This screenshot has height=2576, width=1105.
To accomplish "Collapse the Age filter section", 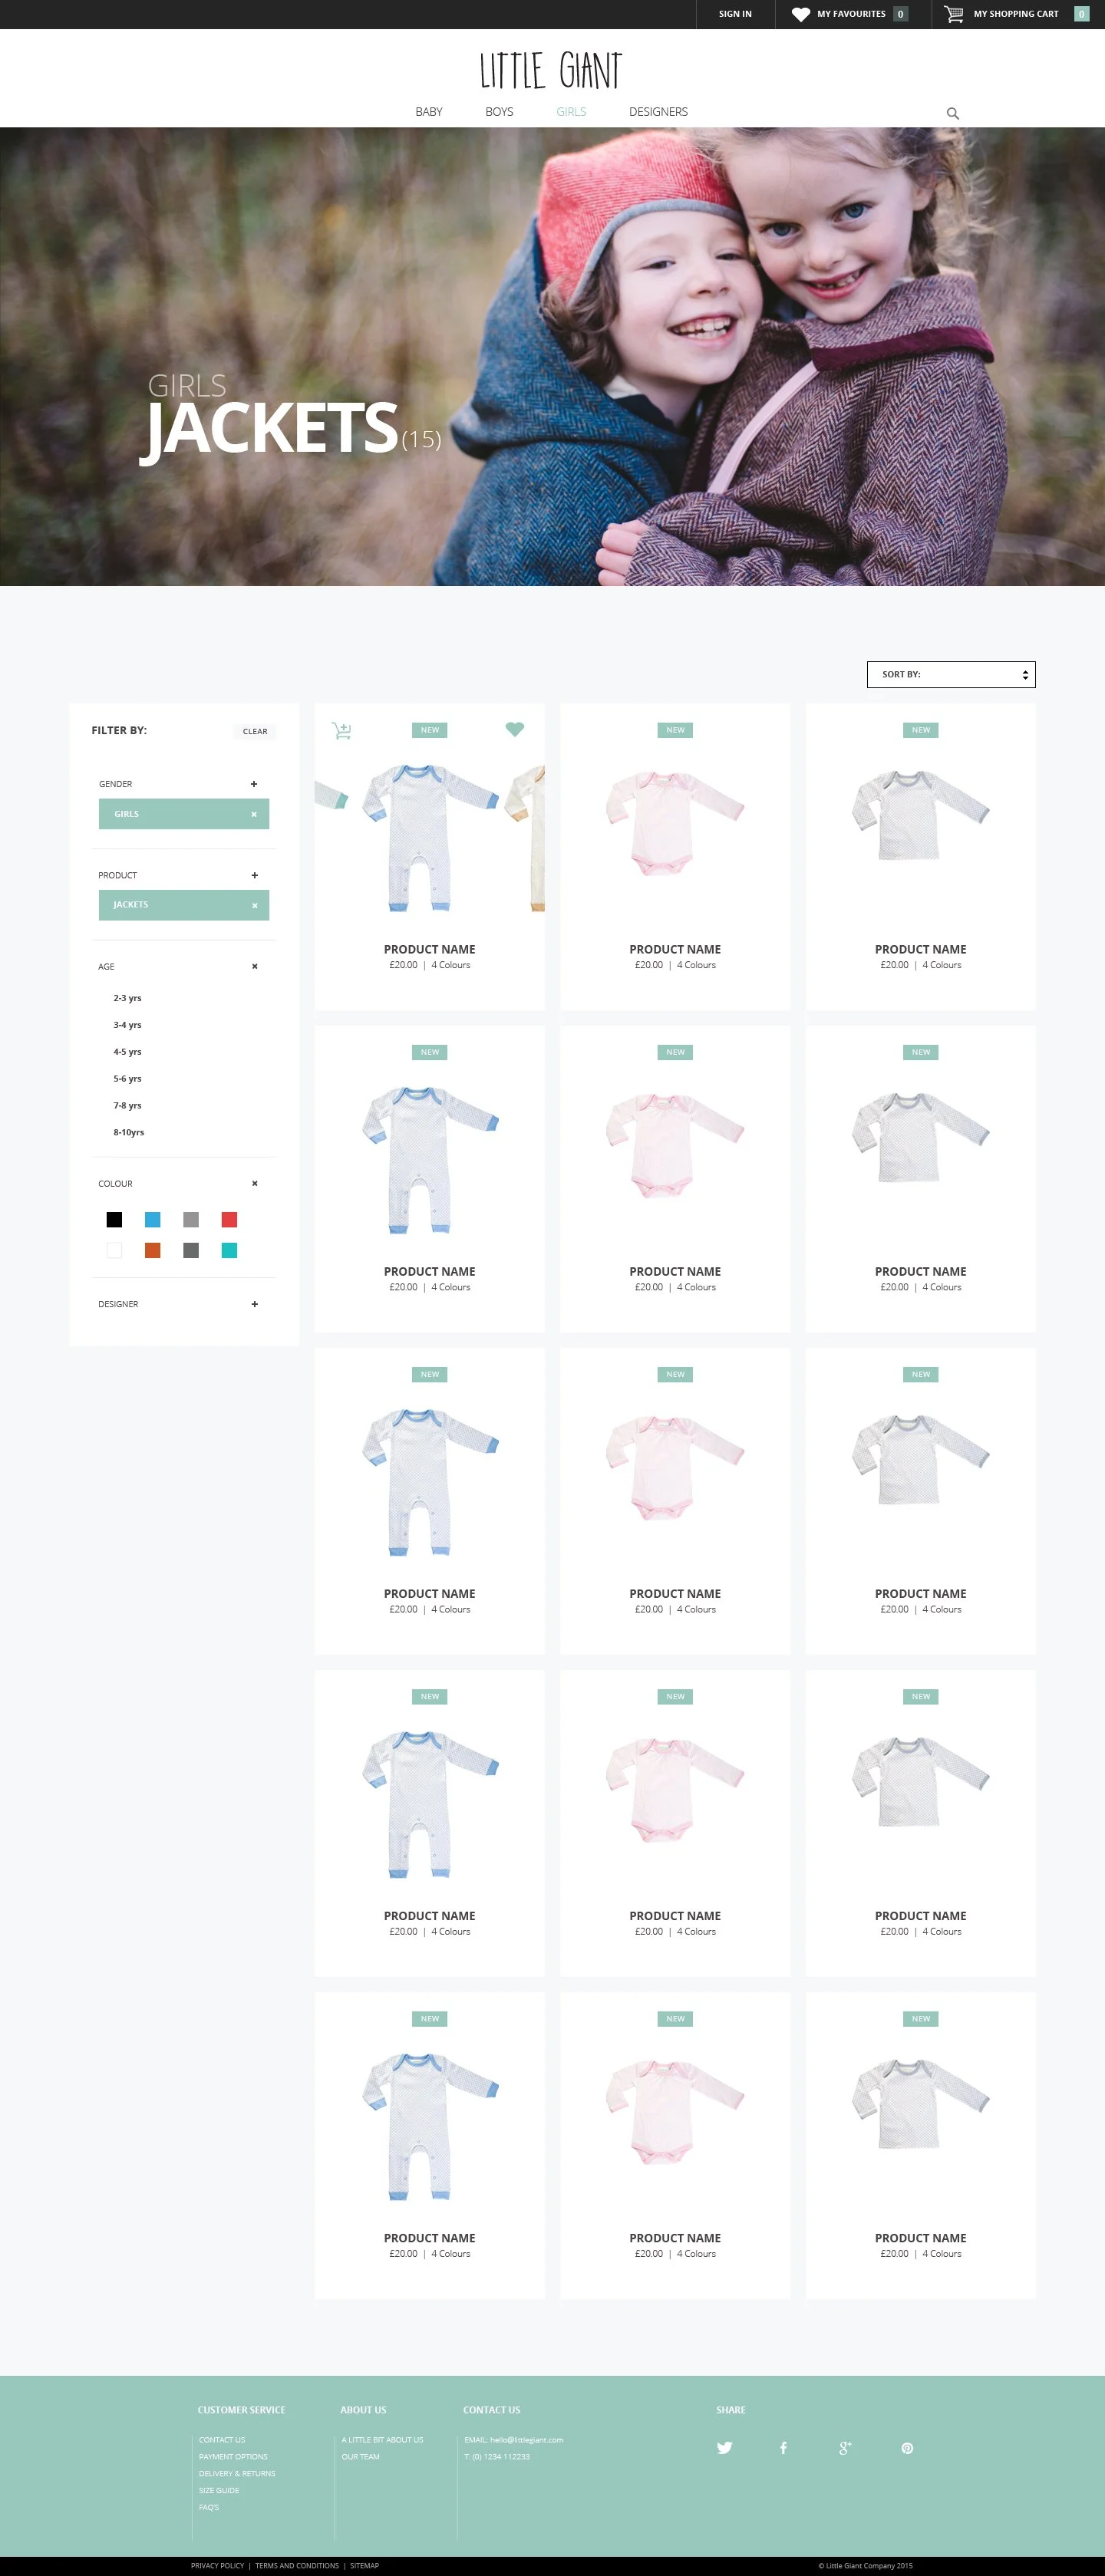I will [254, 966].
